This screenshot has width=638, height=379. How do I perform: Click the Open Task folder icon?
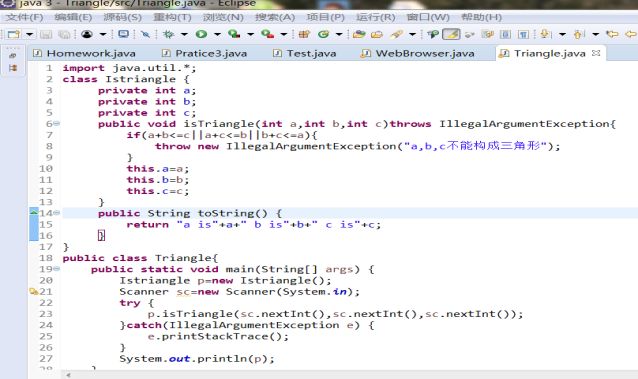point(377,34)
